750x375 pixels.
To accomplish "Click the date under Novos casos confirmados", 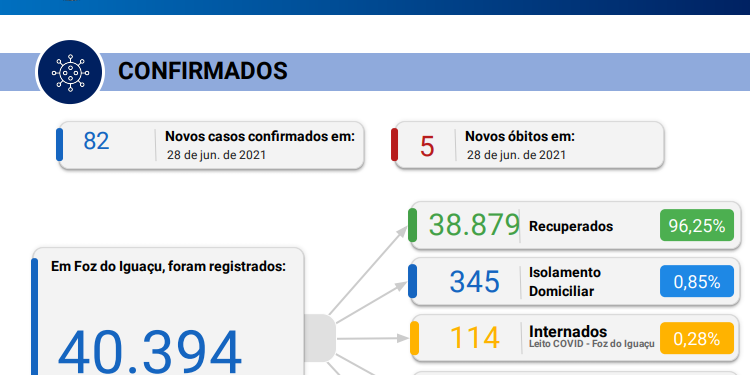I will [x=216, y=155].
